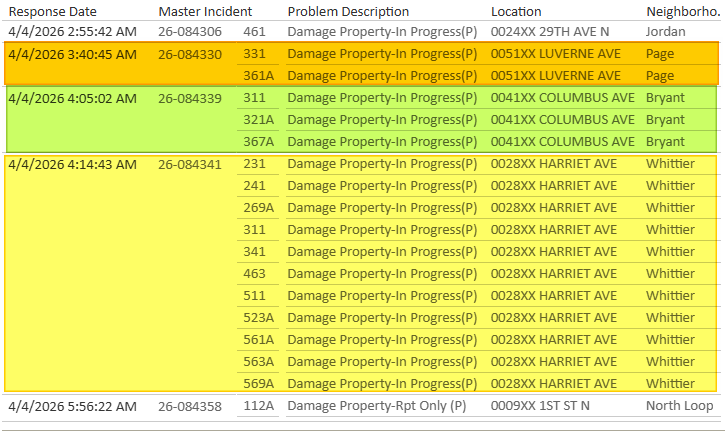Select response date 4/4/2026 3:40:45 AM

(x=73, y=54)
